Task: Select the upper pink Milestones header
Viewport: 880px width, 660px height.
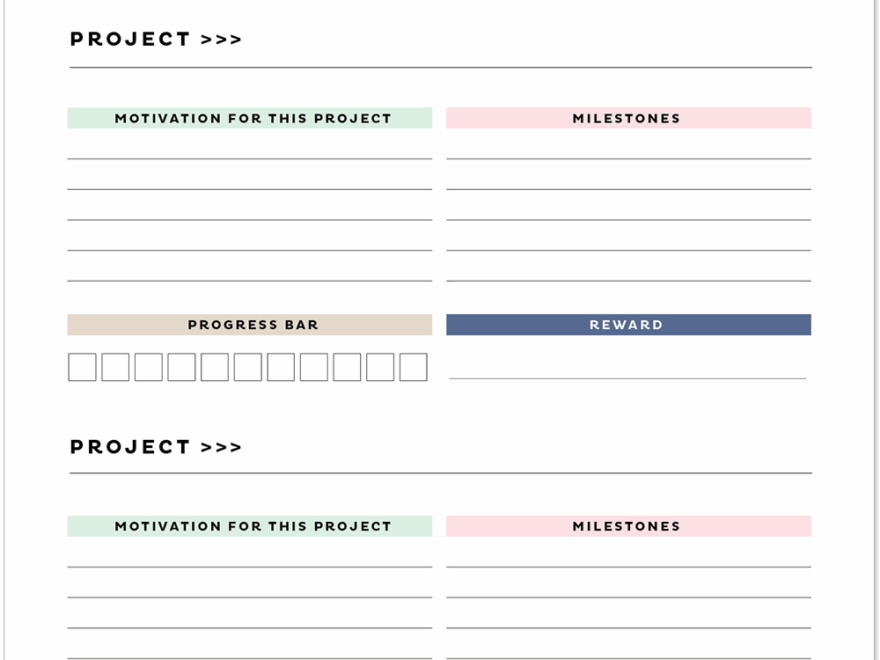Action: coord(628,118)
